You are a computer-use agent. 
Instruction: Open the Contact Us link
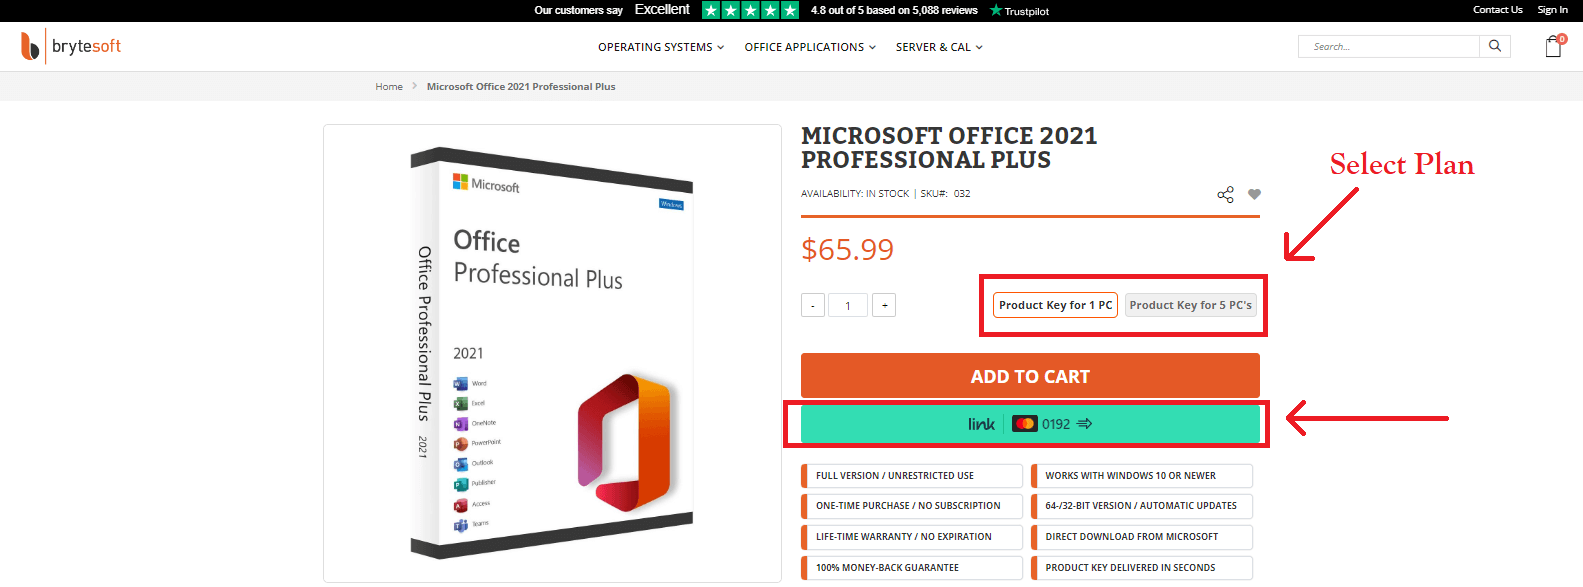[x=1497, y=10]
